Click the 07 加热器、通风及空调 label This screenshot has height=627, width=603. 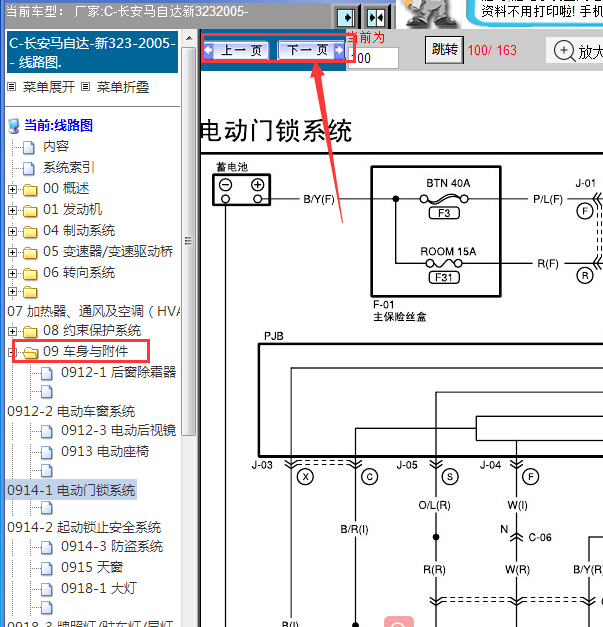(x=94, y=311)
